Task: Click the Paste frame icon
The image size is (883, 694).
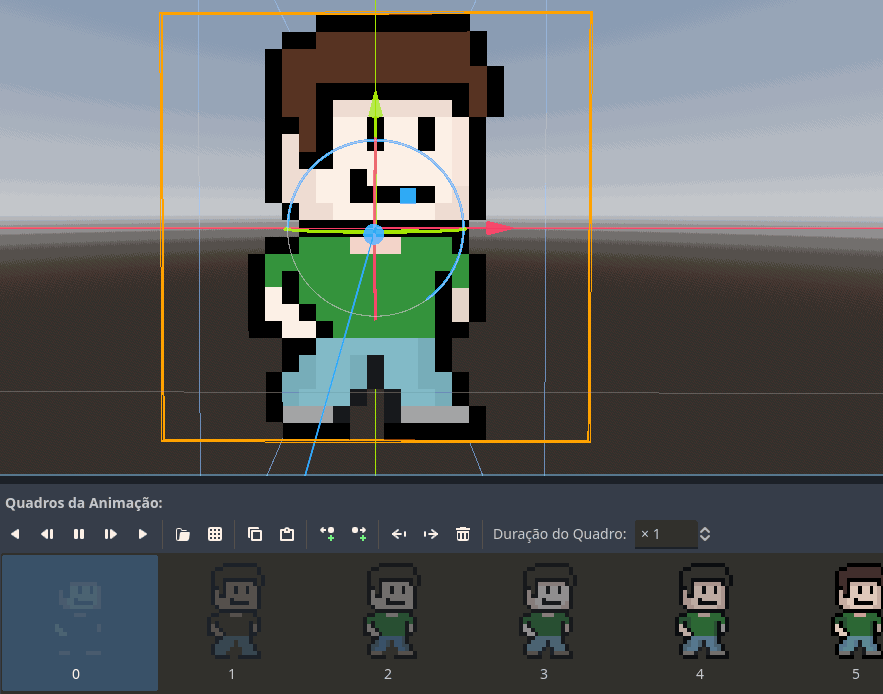Action: [287, 534]
